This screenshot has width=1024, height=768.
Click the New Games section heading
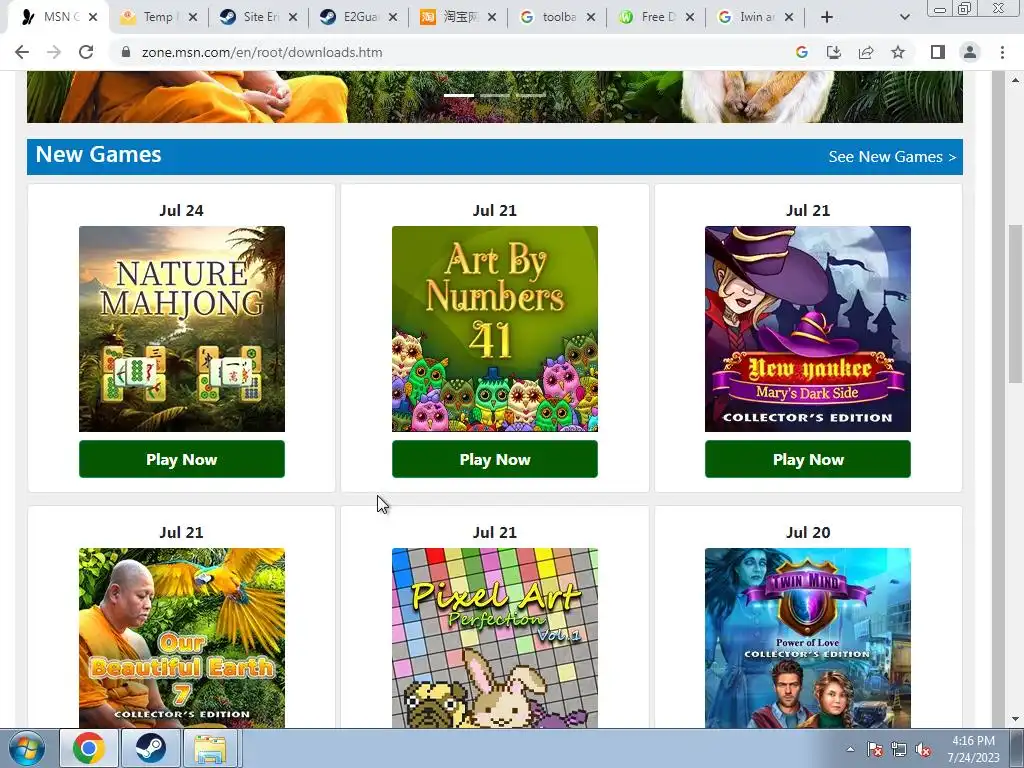coord(98,155)
